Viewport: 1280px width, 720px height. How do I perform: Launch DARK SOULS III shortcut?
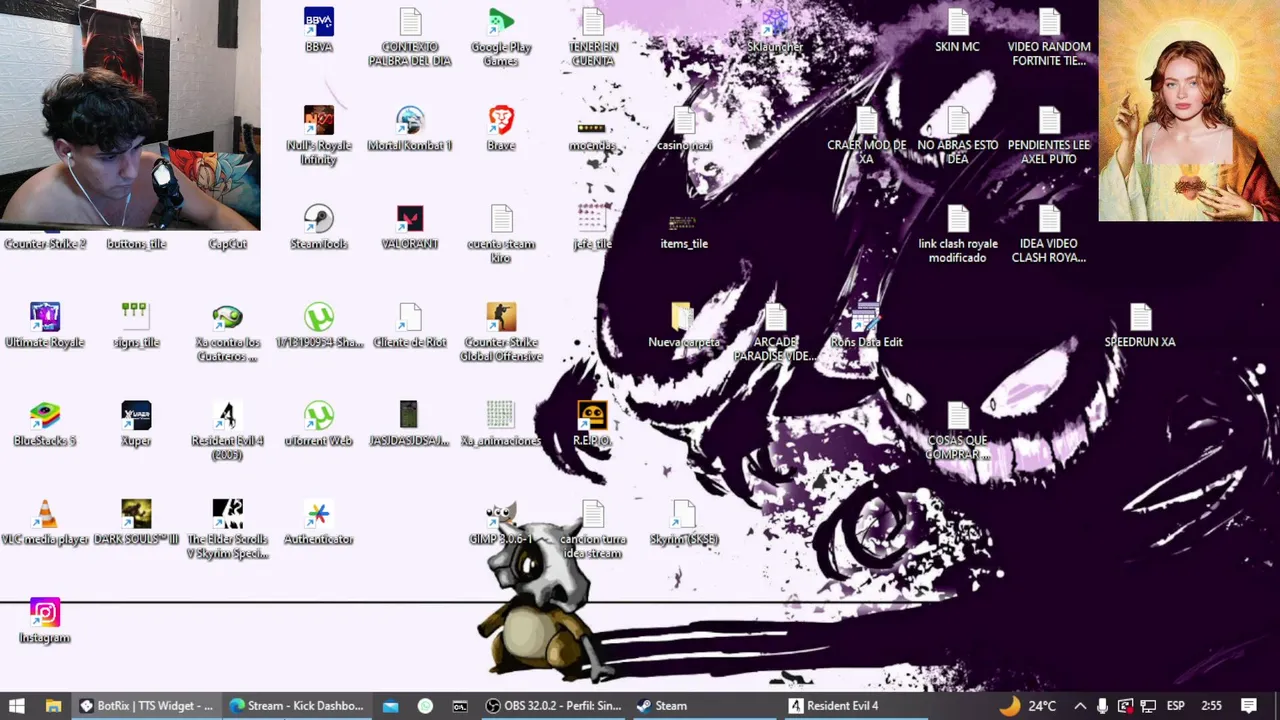(136, 522)
